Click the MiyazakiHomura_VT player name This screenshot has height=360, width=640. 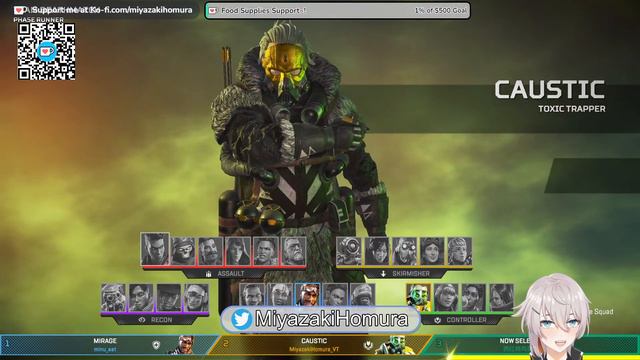(x=314, y=349)
